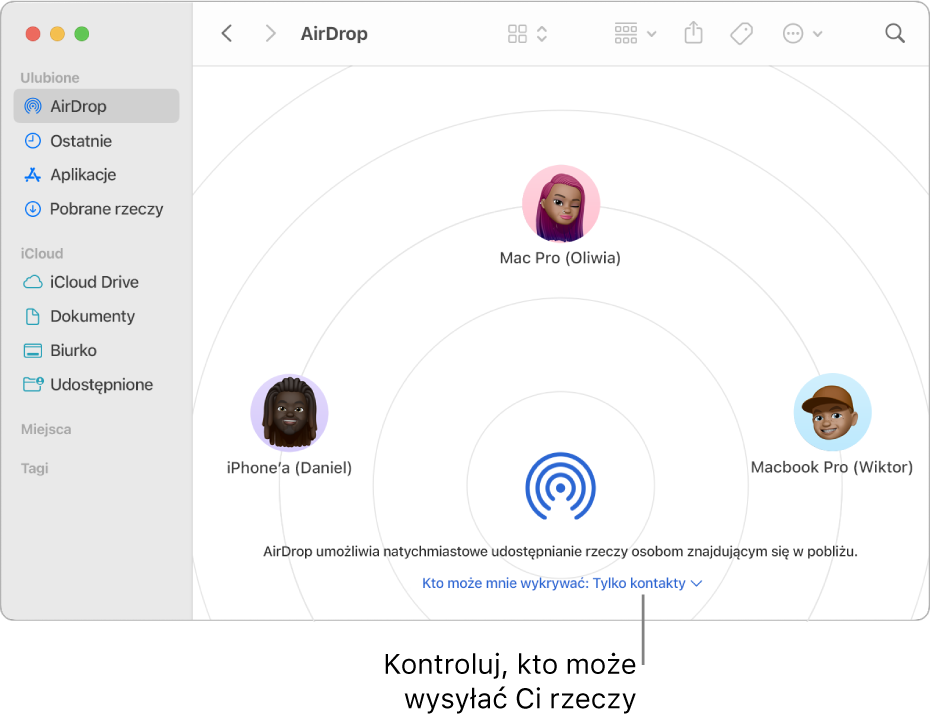The height and width of the screenshot is (721, 931).
Task: Open Finder search magnifier
Action: [x=895, y=33]
